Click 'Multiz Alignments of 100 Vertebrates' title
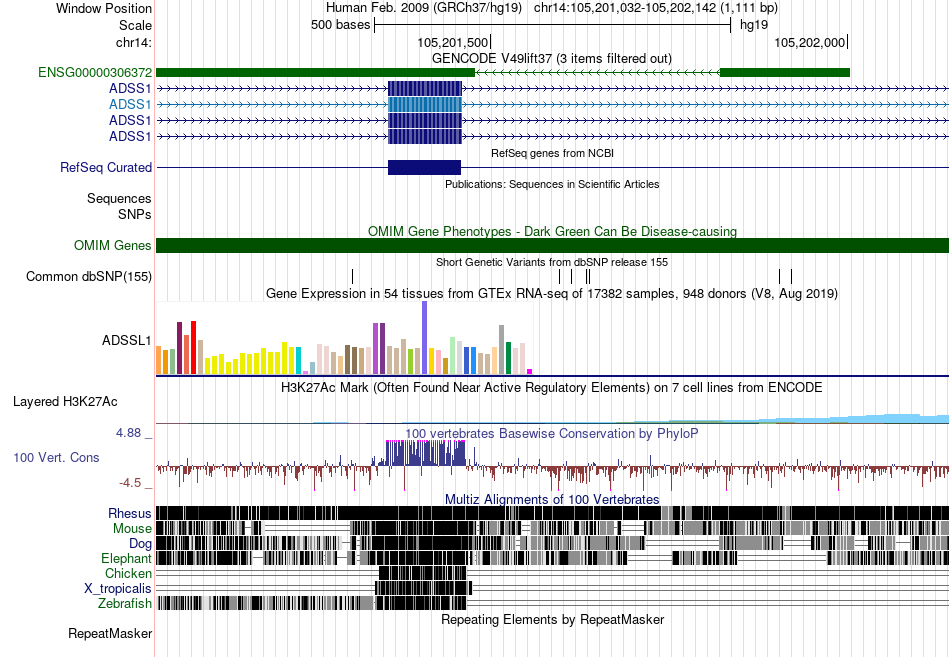950x657 pixels. click(x=552, y=499)
